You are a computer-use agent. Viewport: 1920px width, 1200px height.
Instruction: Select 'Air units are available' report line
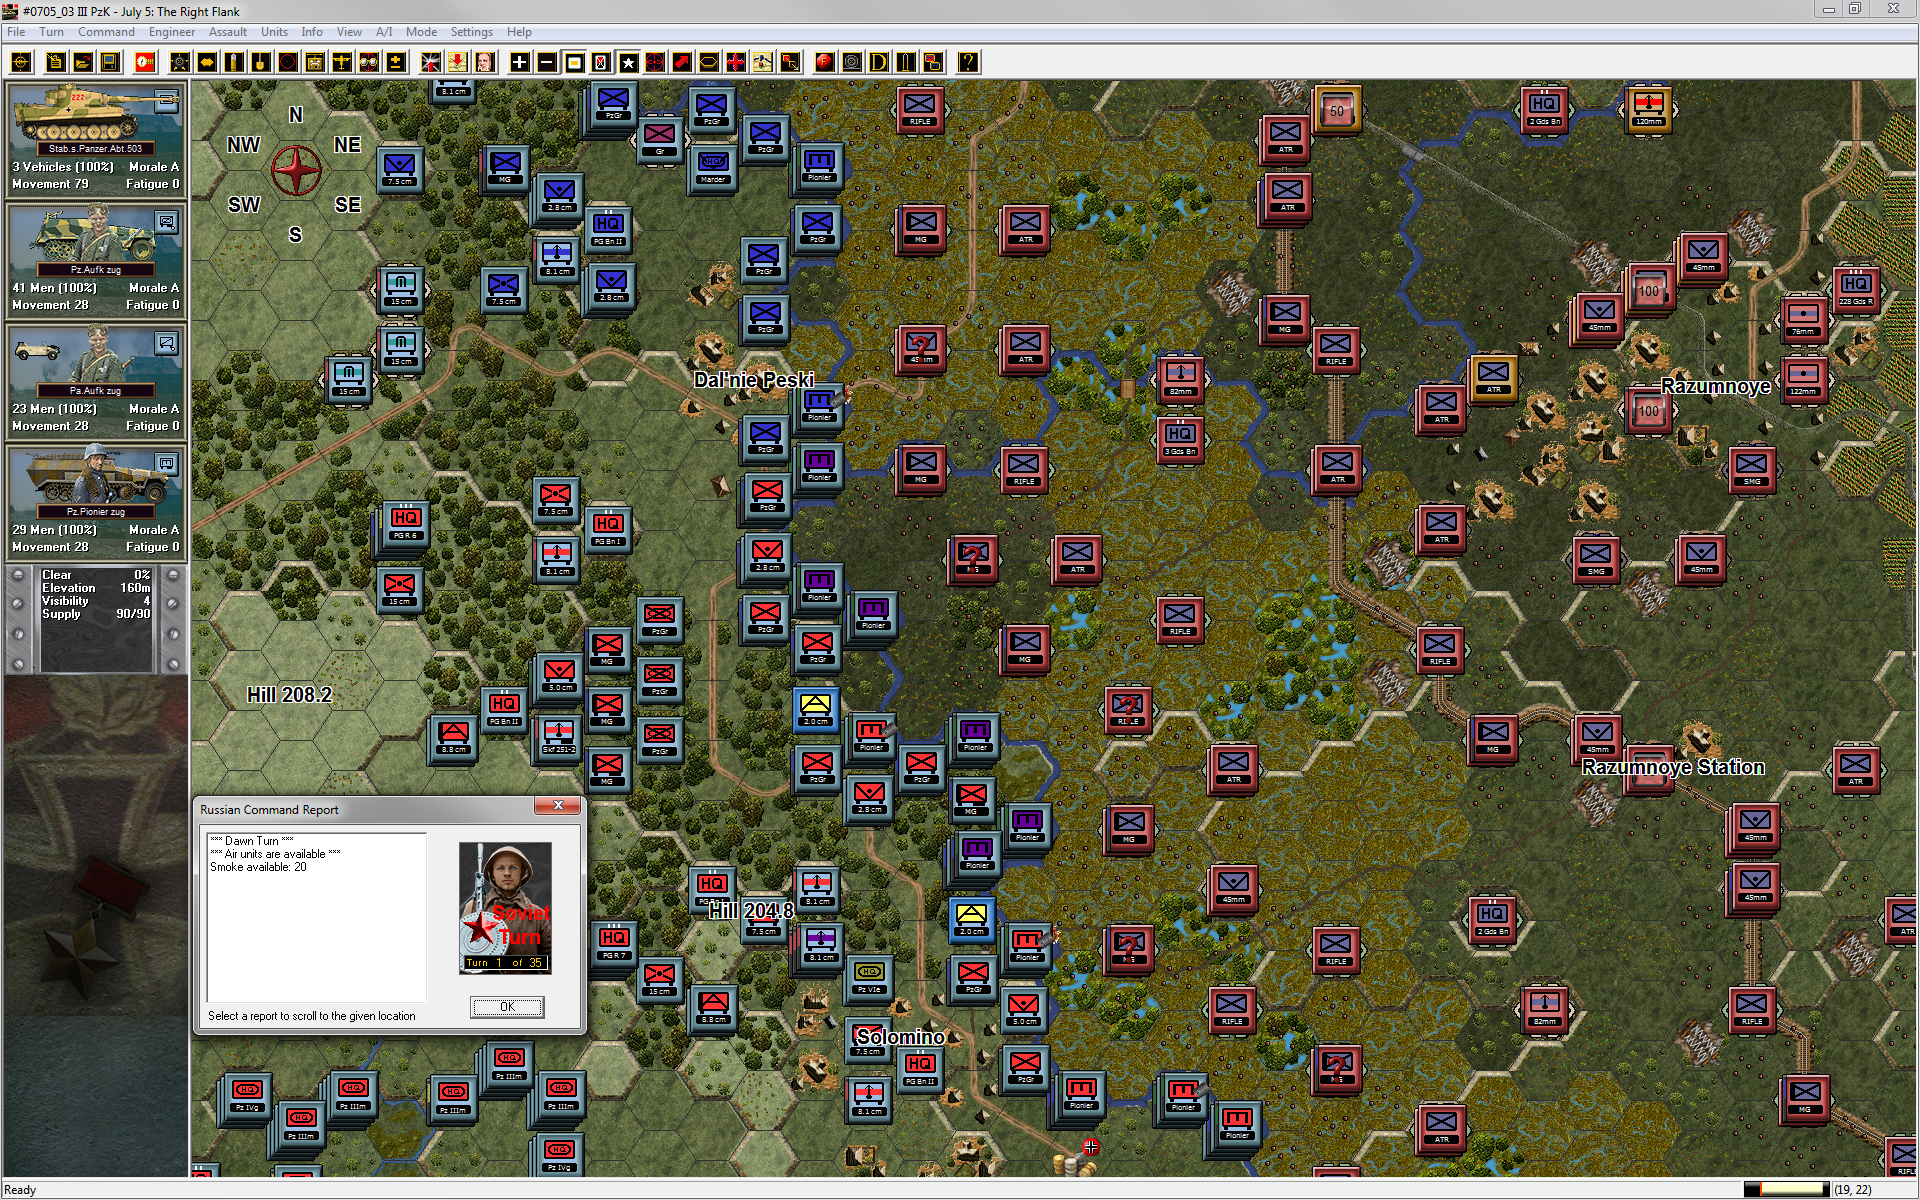pos(275,854)
